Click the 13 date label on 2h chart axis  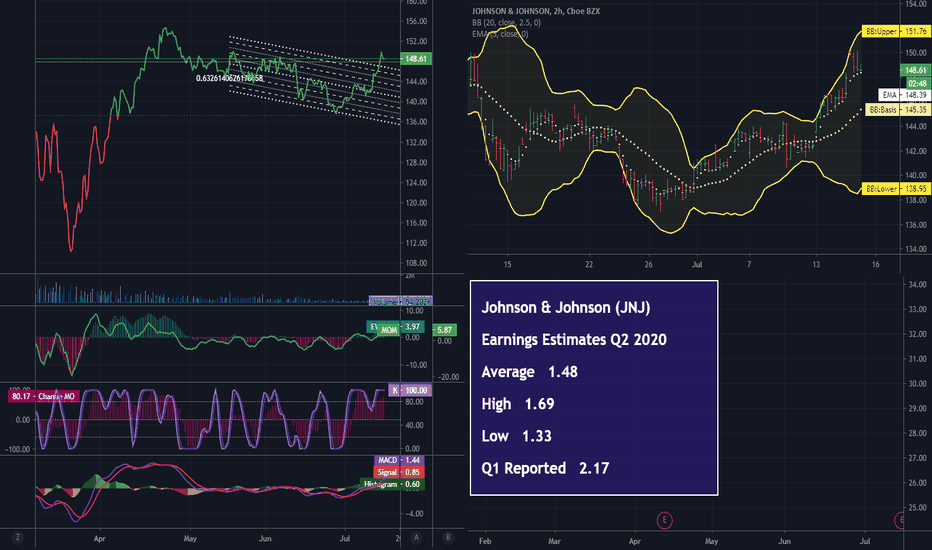[x=816, y=265]
